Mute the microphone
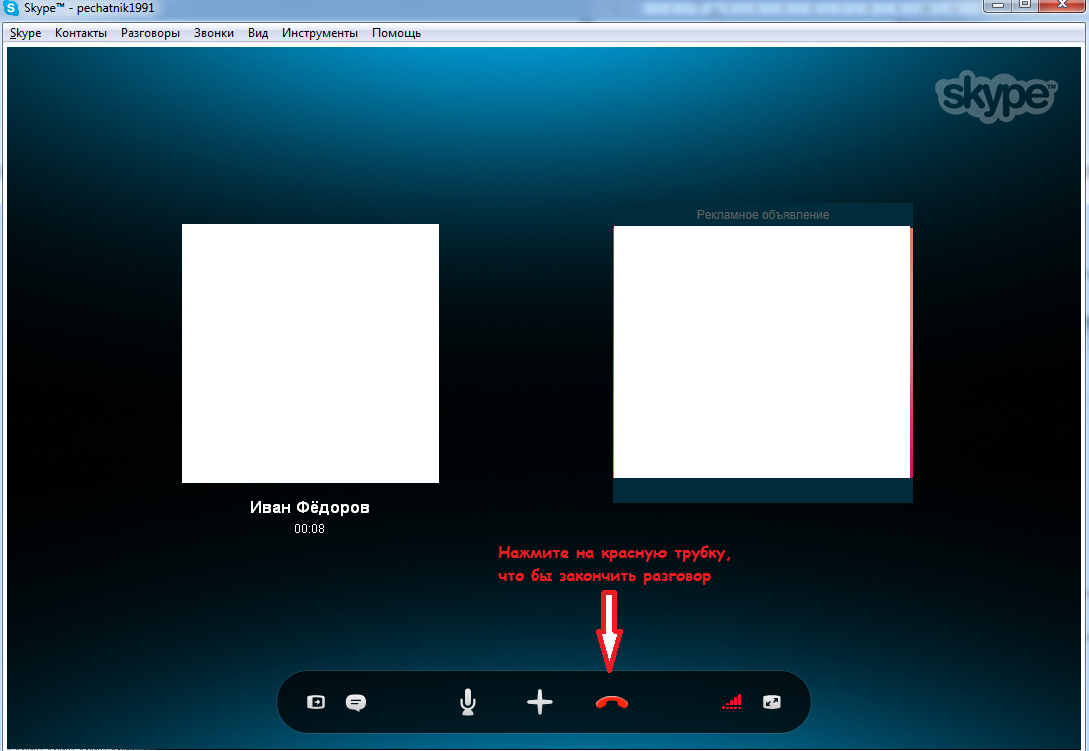The width and height of the screenshot is (1089, 751). [468, 702]
